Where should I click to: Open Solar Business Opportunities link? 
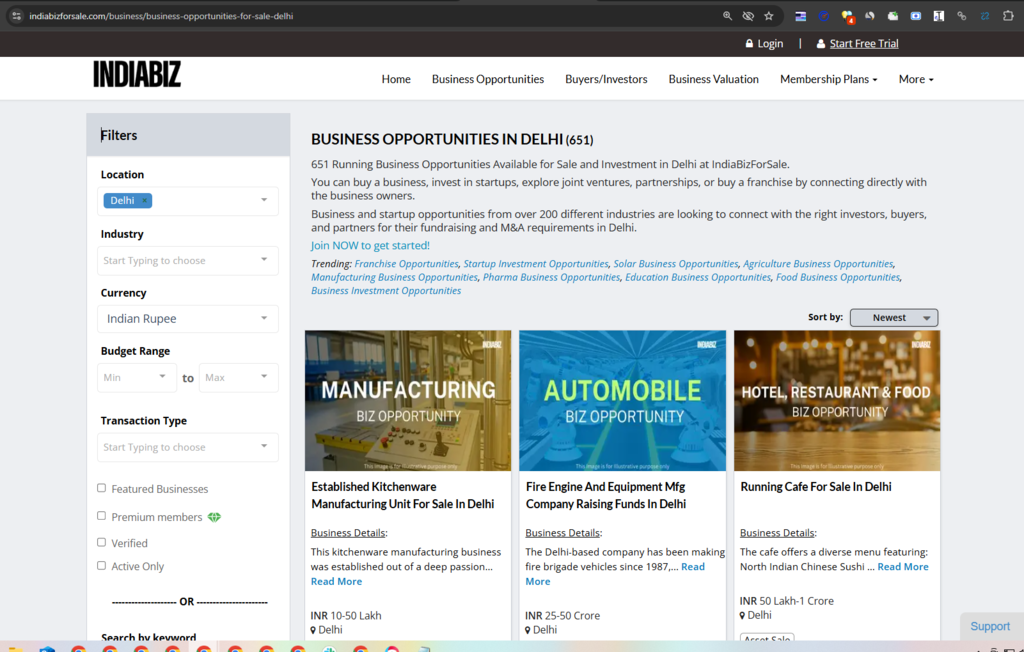(675, 264)
